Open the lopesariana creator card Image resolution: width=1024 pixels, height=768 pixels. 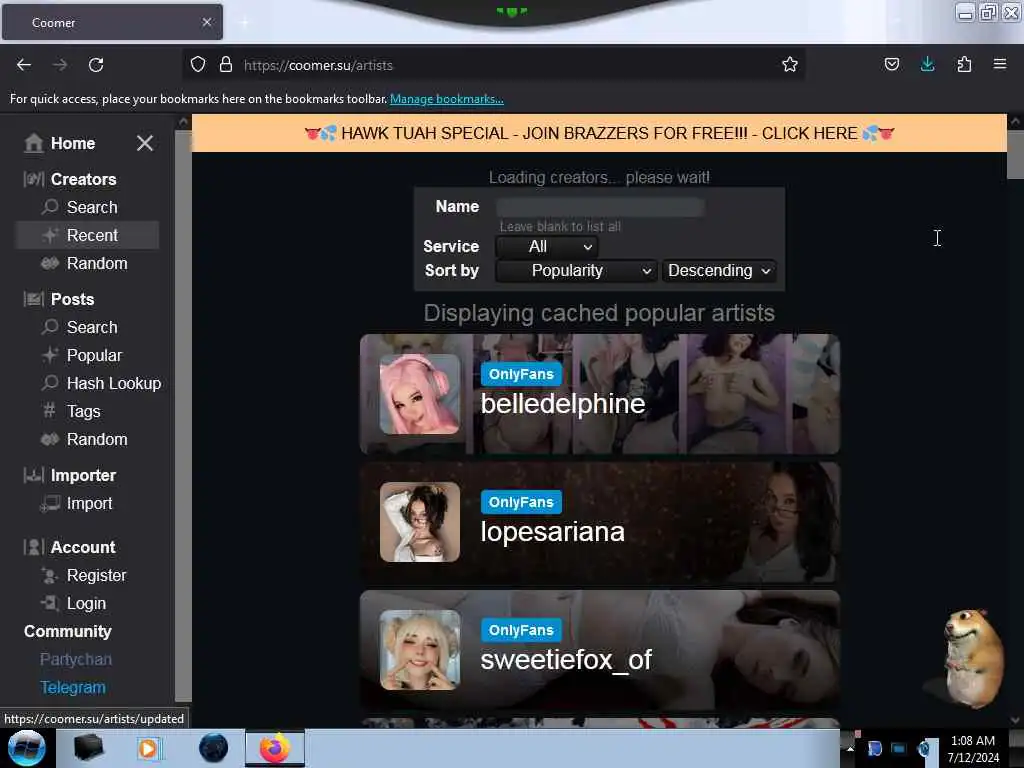(600, 522)
